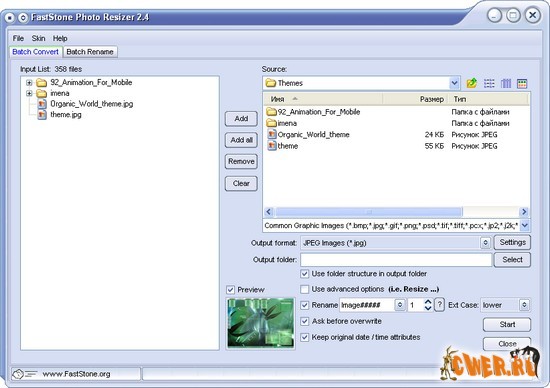Switch to the Batch Rename tab
Viewport: 550px width, 388px height.
[x=90, y=52]
